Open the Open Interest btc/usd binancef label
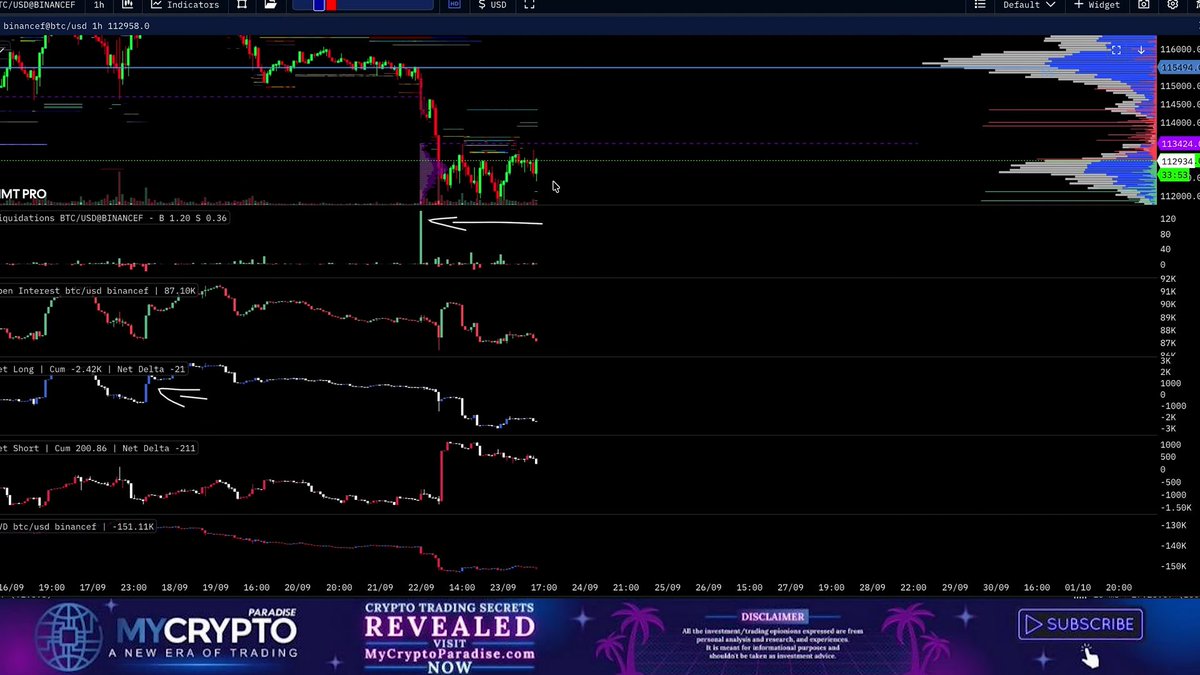This screenshot has width=1200, height=675. point(99,290)
